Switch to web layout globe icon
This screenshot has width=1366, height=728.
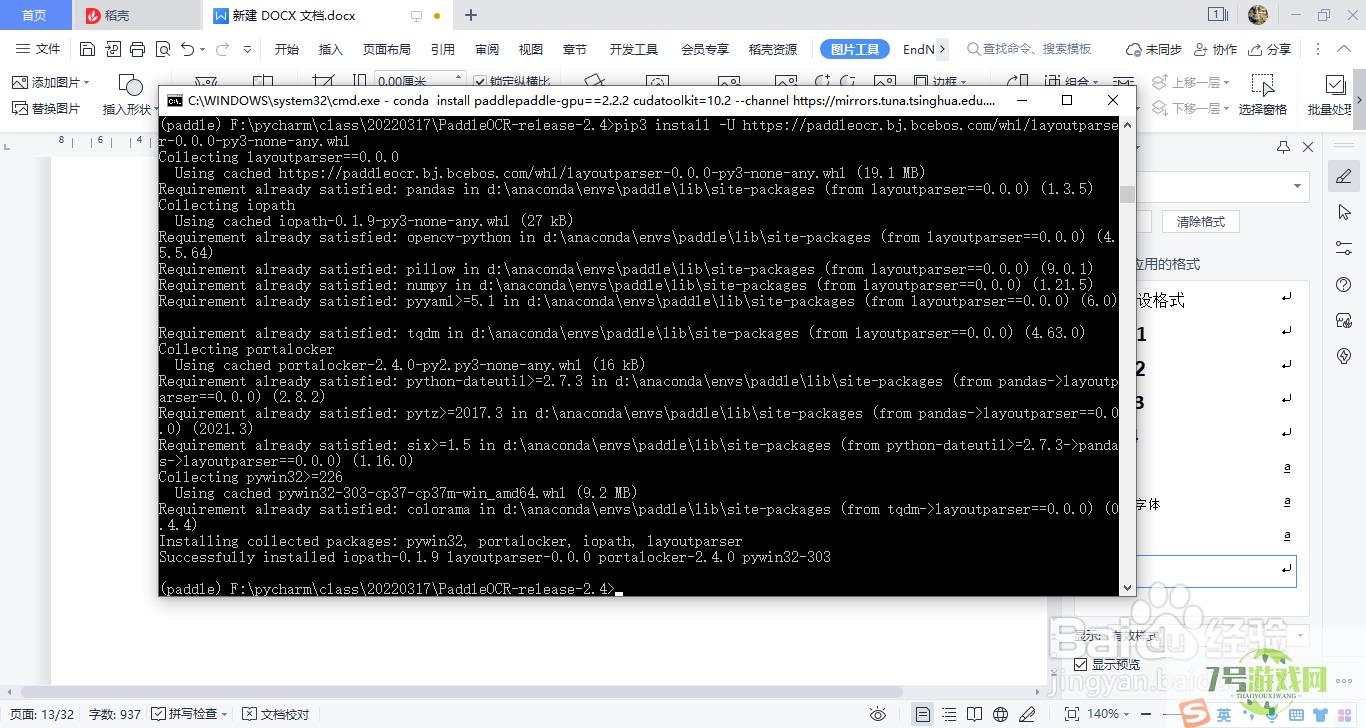pyautogui.click(x=1001, y=714)
